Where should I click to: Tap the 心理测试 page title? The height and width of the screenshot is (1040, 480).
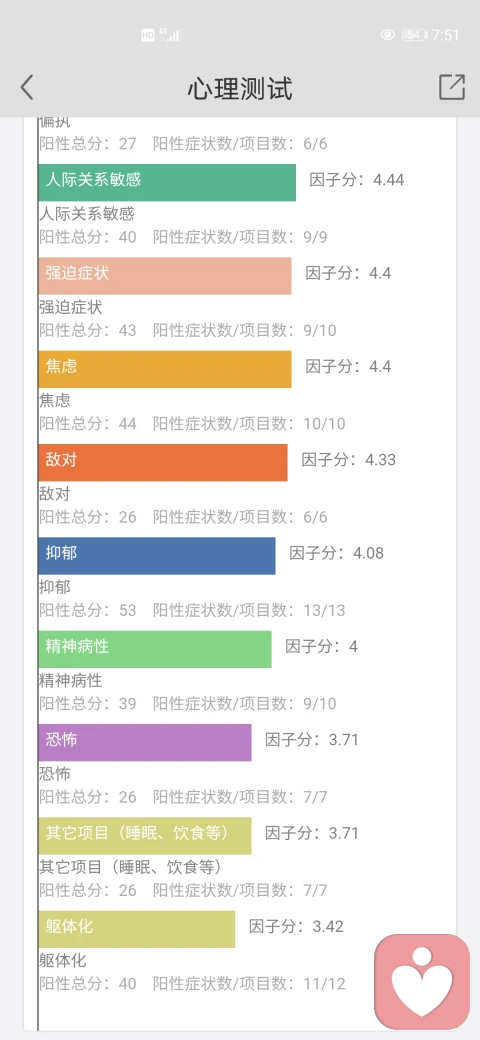(240, 88)
